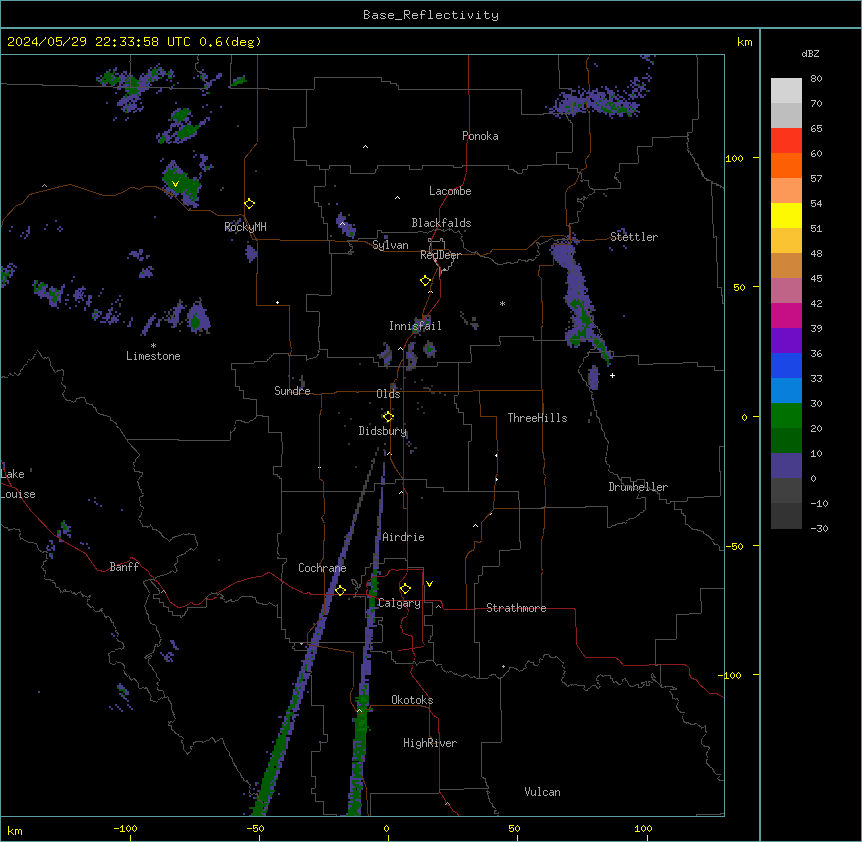862x842 pixels.
Task: Select the white 80 dBZ legend swatch
Action: (x=786, y=90)
